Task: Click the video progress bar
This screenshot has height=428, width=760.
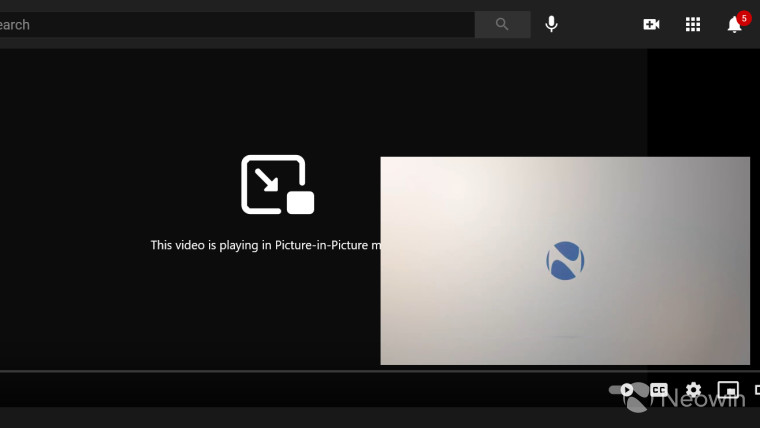Action: pyautogui.click(x=380, y=371)
